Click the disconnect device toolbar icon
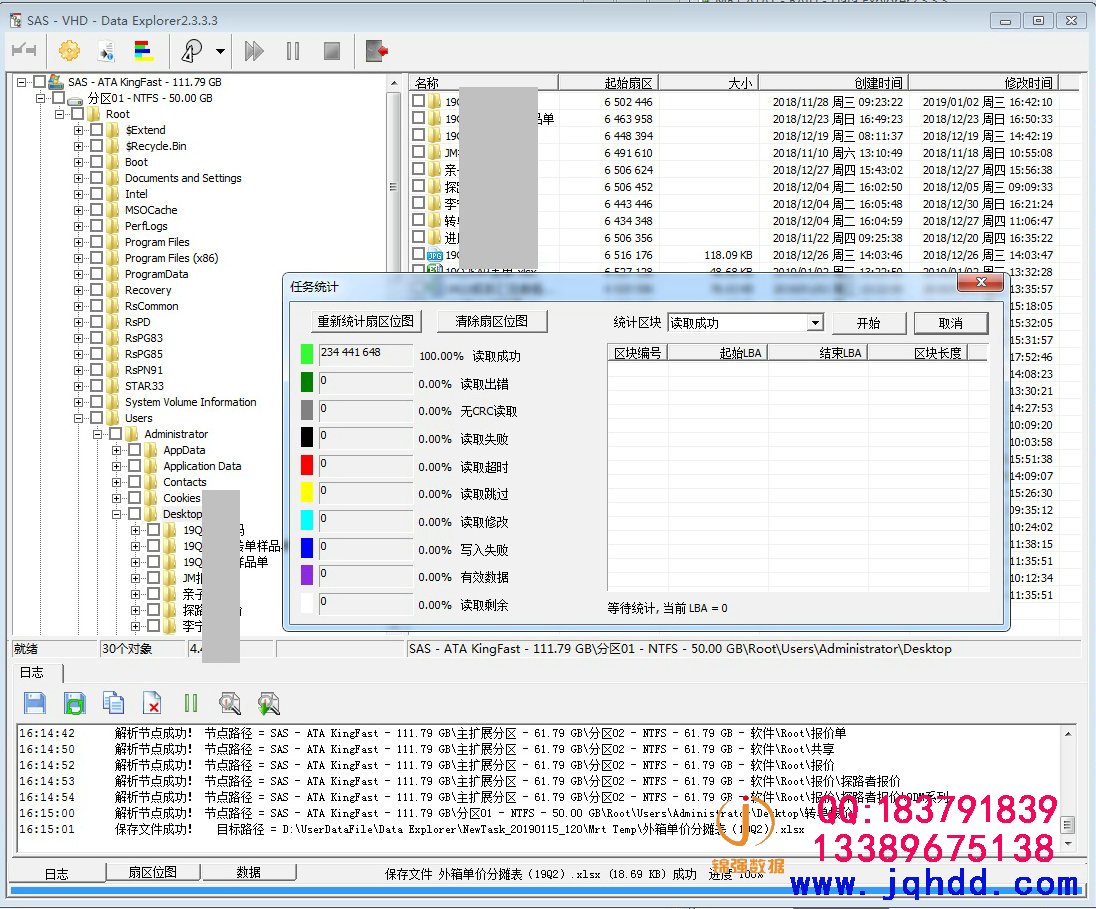The width and height of the screenshot is (1096, 909). click(x=24, y=50)
